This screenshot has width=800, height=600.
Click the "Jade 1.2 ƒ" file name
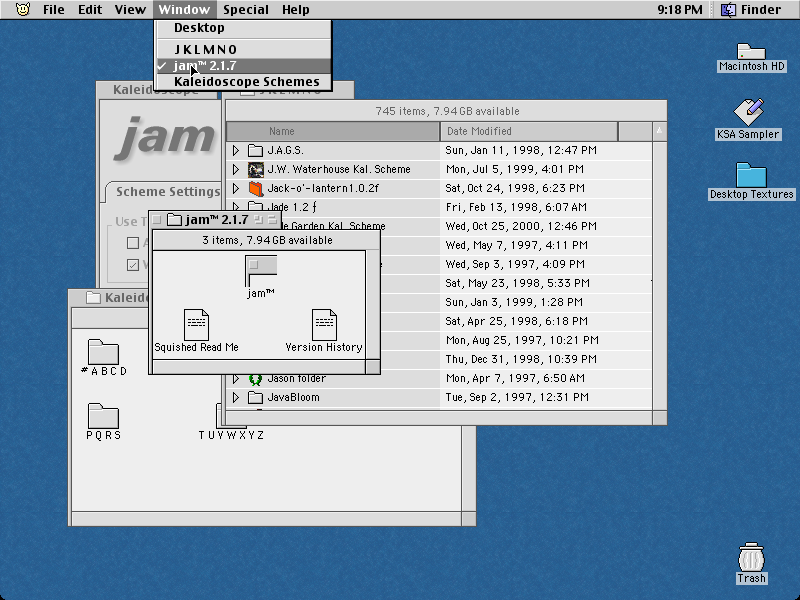tap(292, 207)
